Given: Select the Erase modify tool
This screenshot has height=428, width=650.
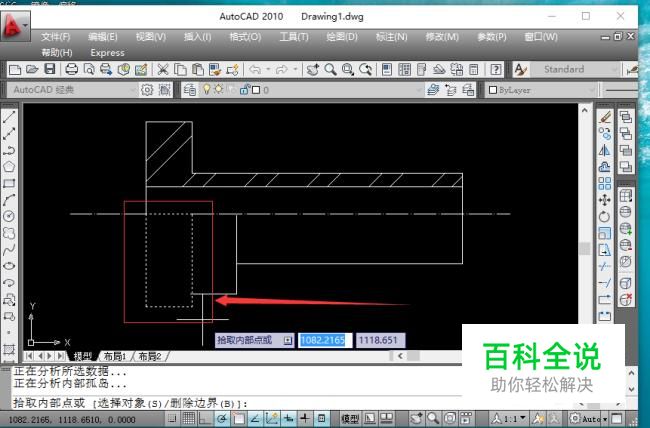Looking at the screenshot, I should (x=605, y=117).
